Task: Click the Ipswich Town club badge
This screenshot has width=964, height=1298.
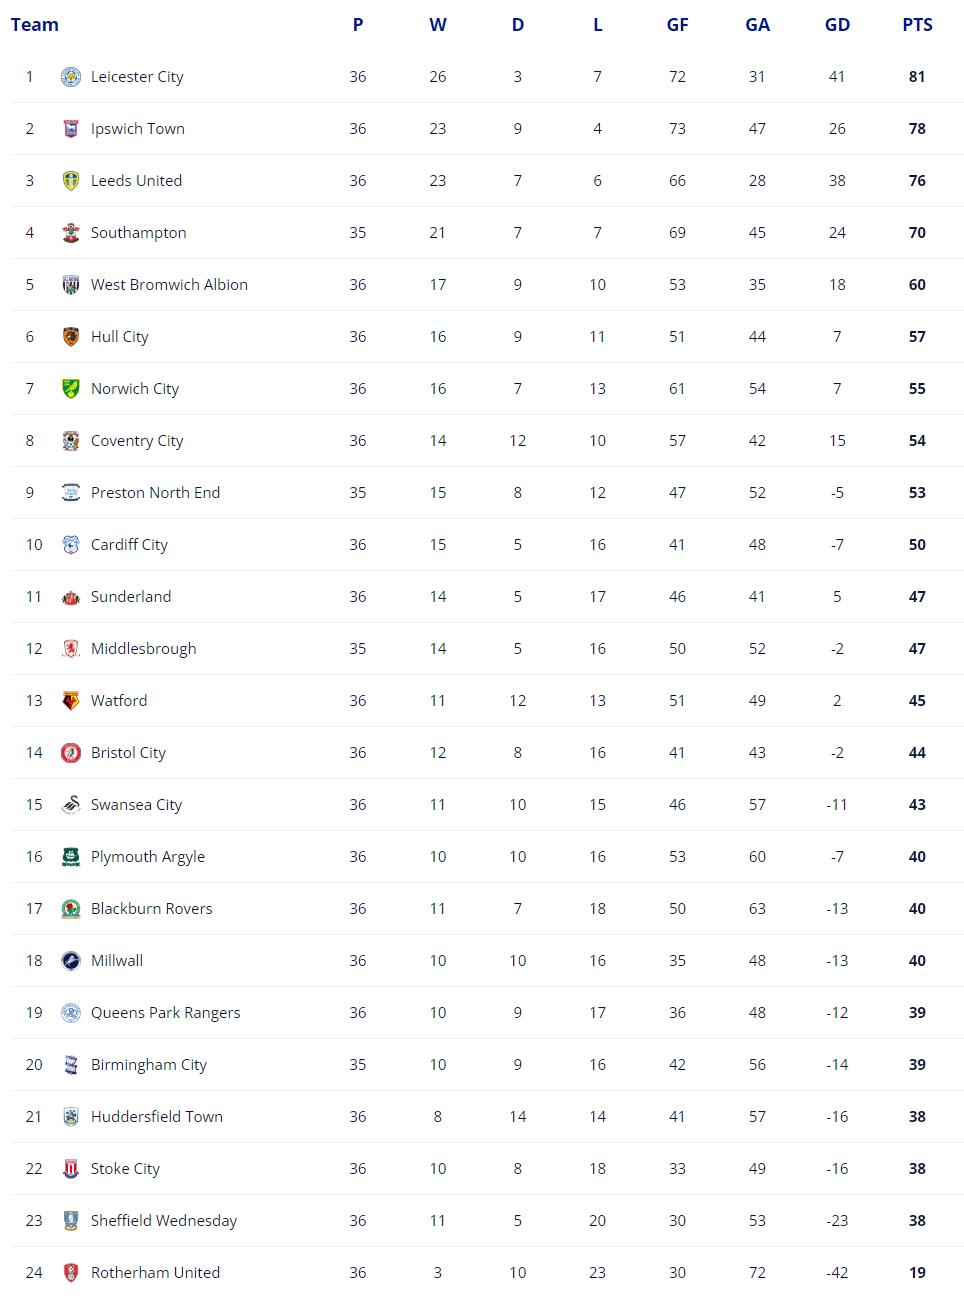Action: 71,129
